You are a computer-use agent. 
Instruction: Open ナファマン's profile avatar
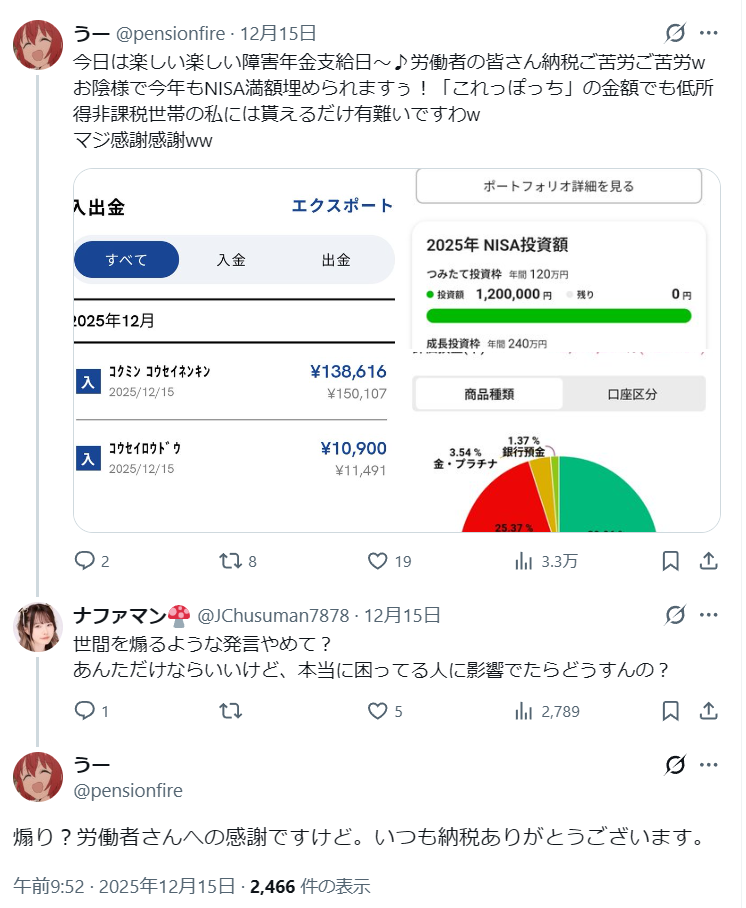(38, 627)
